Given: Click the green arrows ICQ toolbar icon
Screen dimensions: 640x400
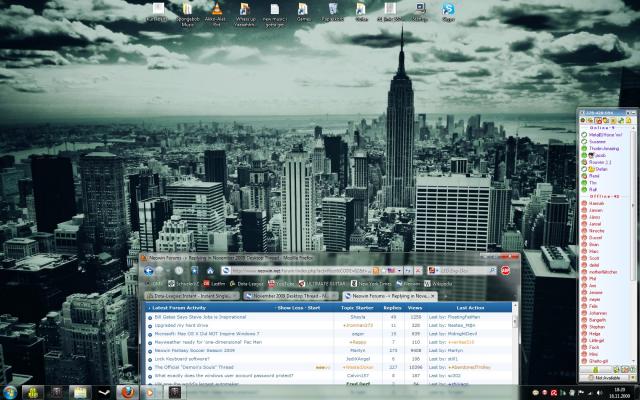Looking at the screenshot, I should 621,120.
